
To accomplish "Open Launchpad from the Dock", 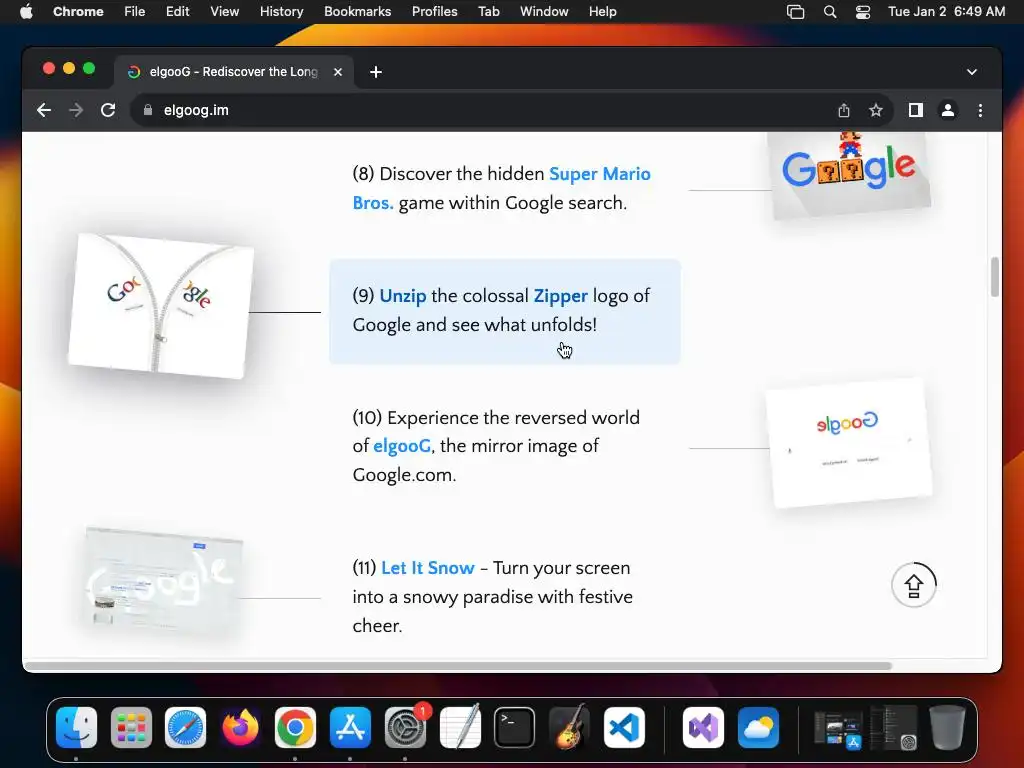I will (x=131, y=728).
